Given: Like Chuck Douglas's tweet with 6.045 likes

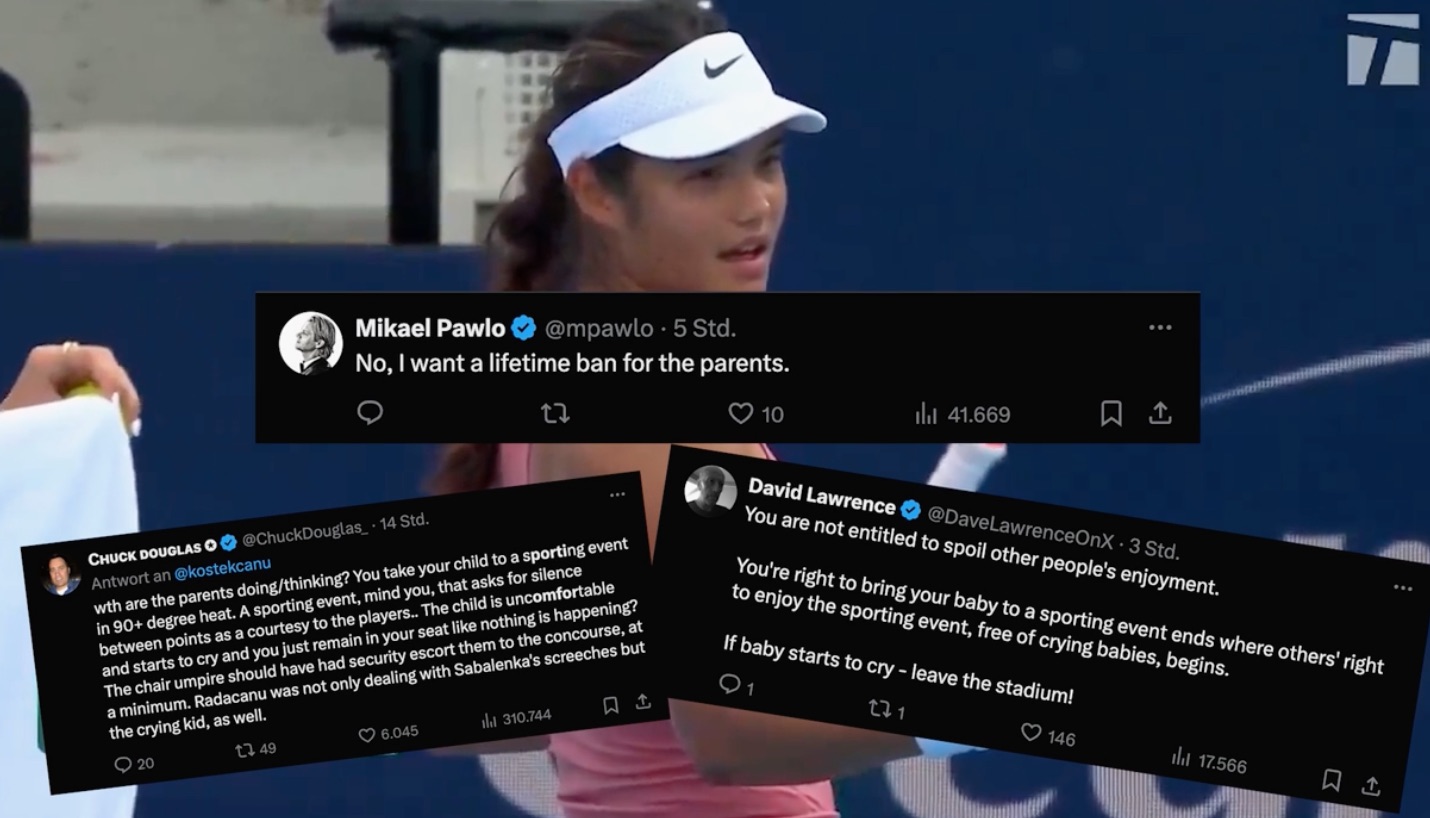Looking at the screenshot, I should (x=367, y=735).
